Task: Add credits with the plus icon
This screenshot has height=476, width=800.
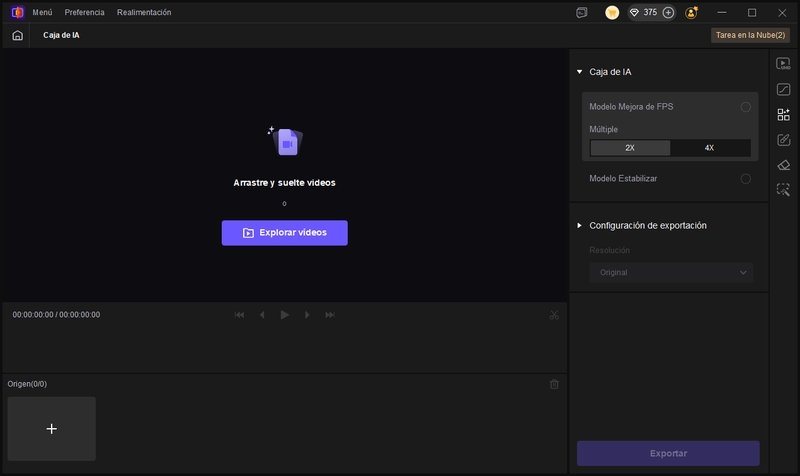Action: click(668, 12)
